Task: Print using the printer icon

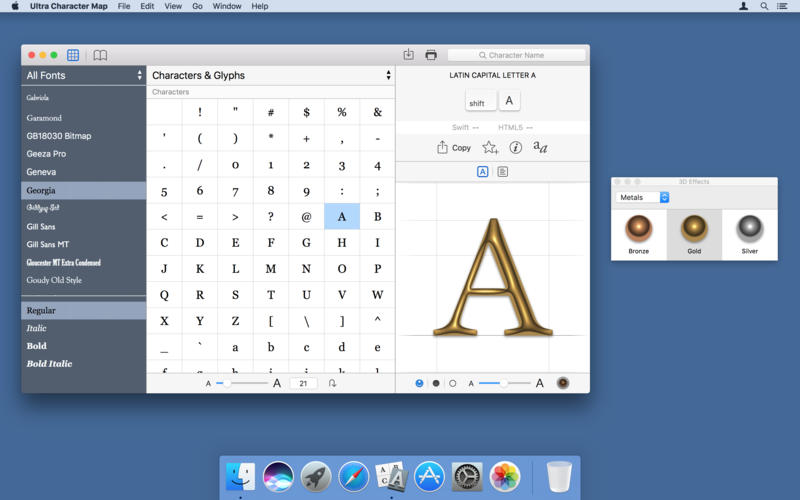Action: (431, 55)
